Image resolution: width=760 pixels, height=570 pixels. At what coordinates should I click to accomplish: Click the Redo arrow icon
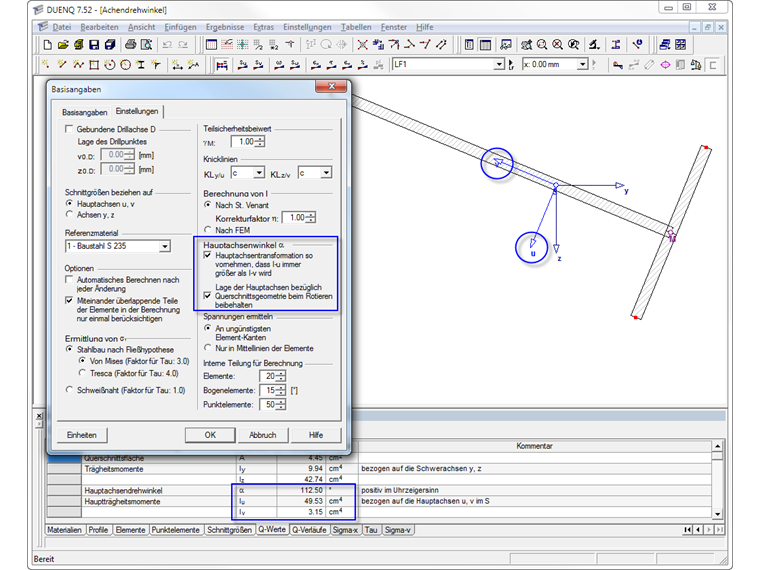[x=183, y=45]
